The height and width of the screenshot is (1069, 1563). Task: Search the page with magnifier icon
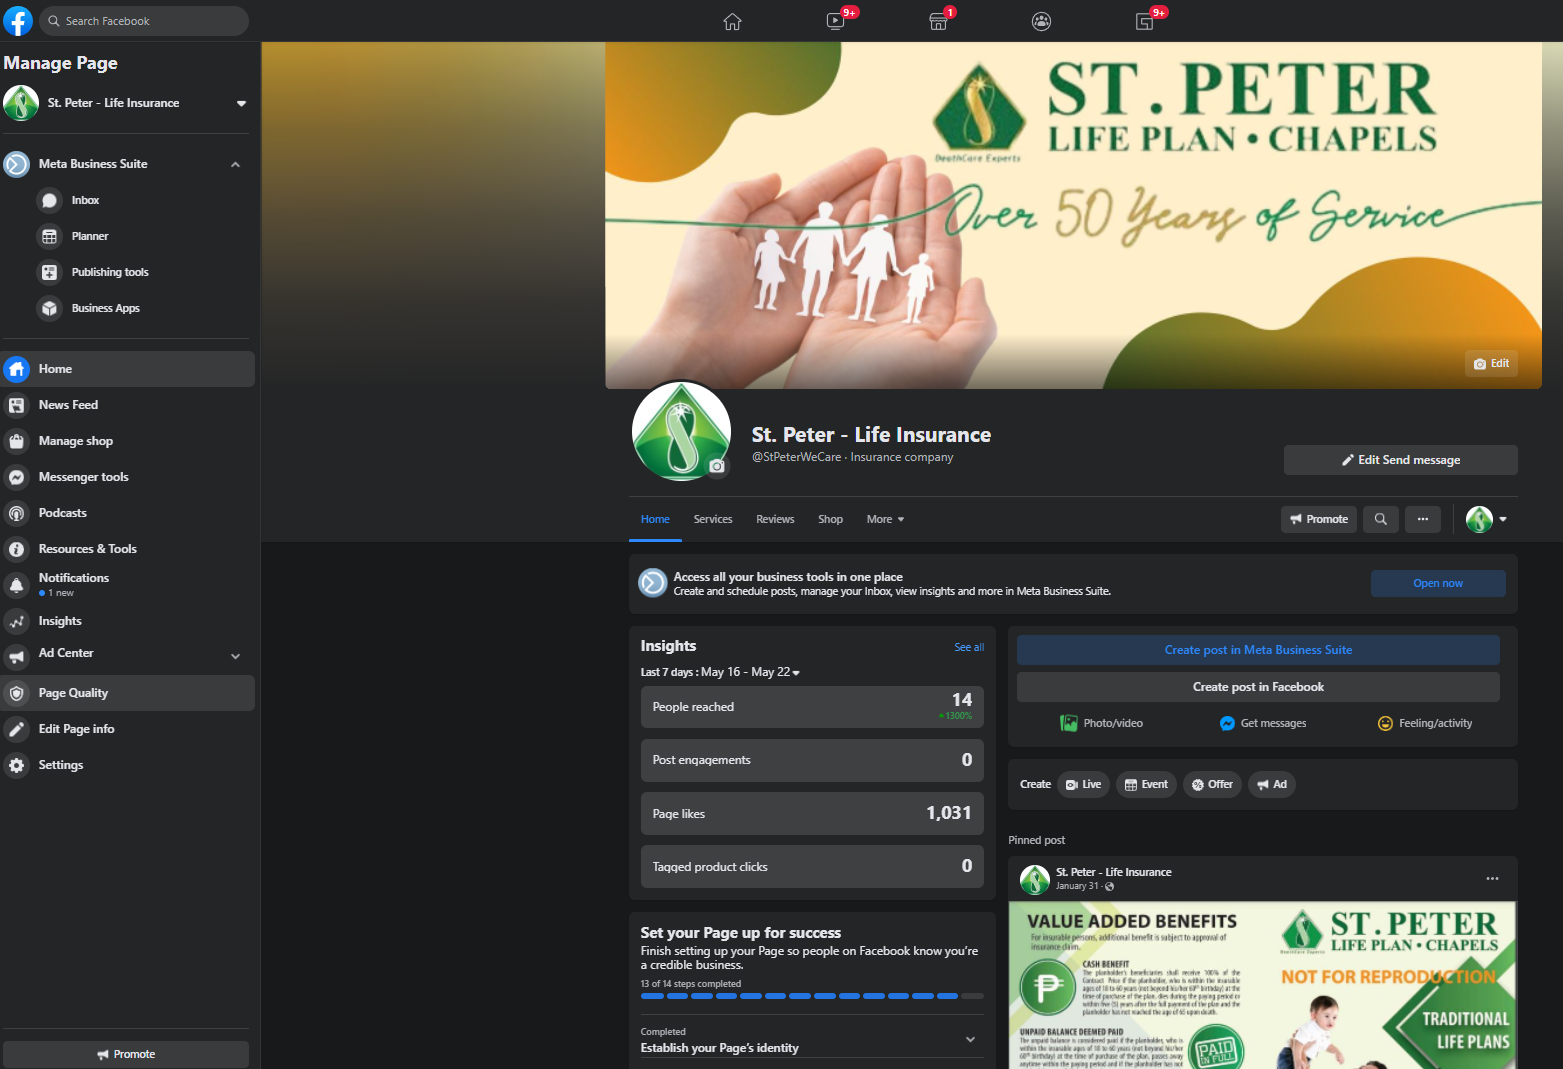[x=1381, y=519]
